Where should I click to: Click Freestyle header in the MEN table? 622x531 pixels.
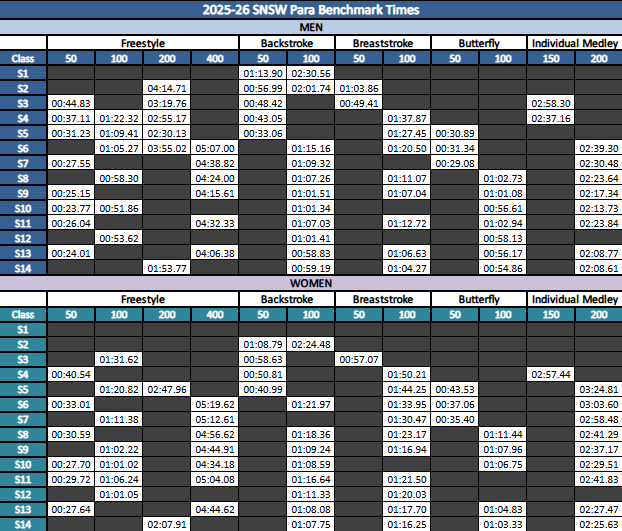click(143, 43)
